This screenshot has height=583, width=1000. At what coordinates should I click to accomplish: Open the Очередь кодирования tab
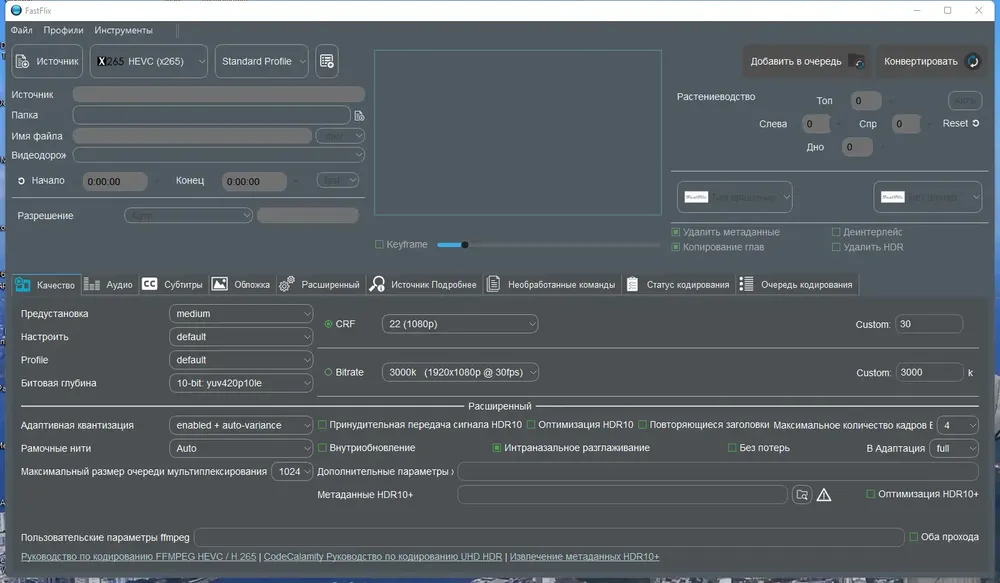(797, 284)
